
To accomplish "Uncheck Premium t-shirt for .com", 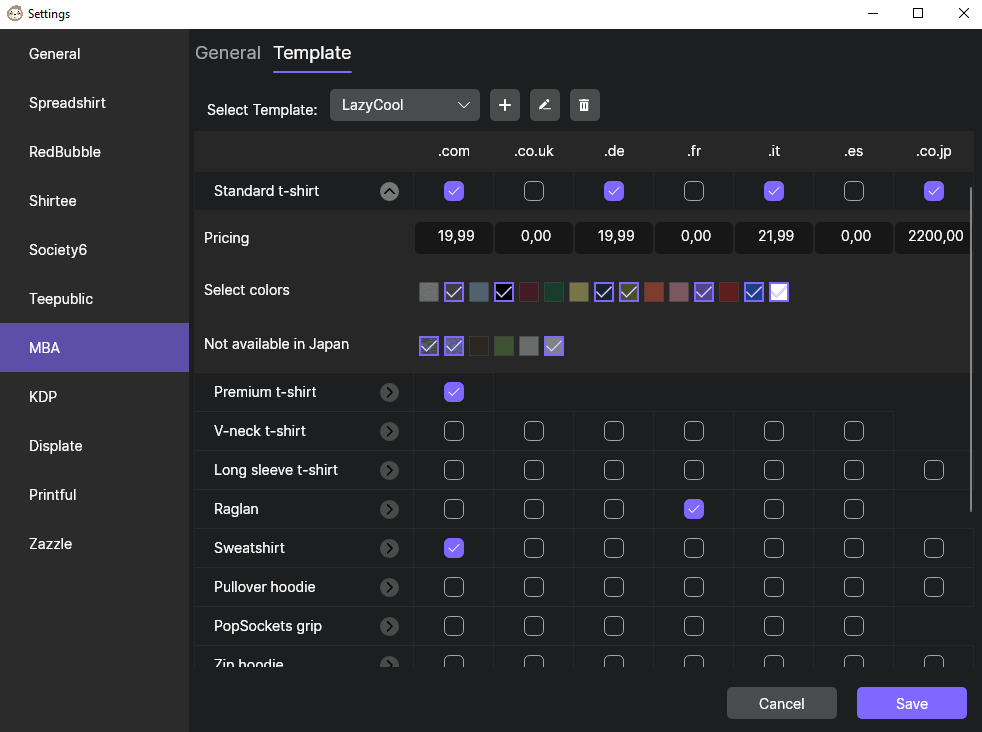I will 454,392.
